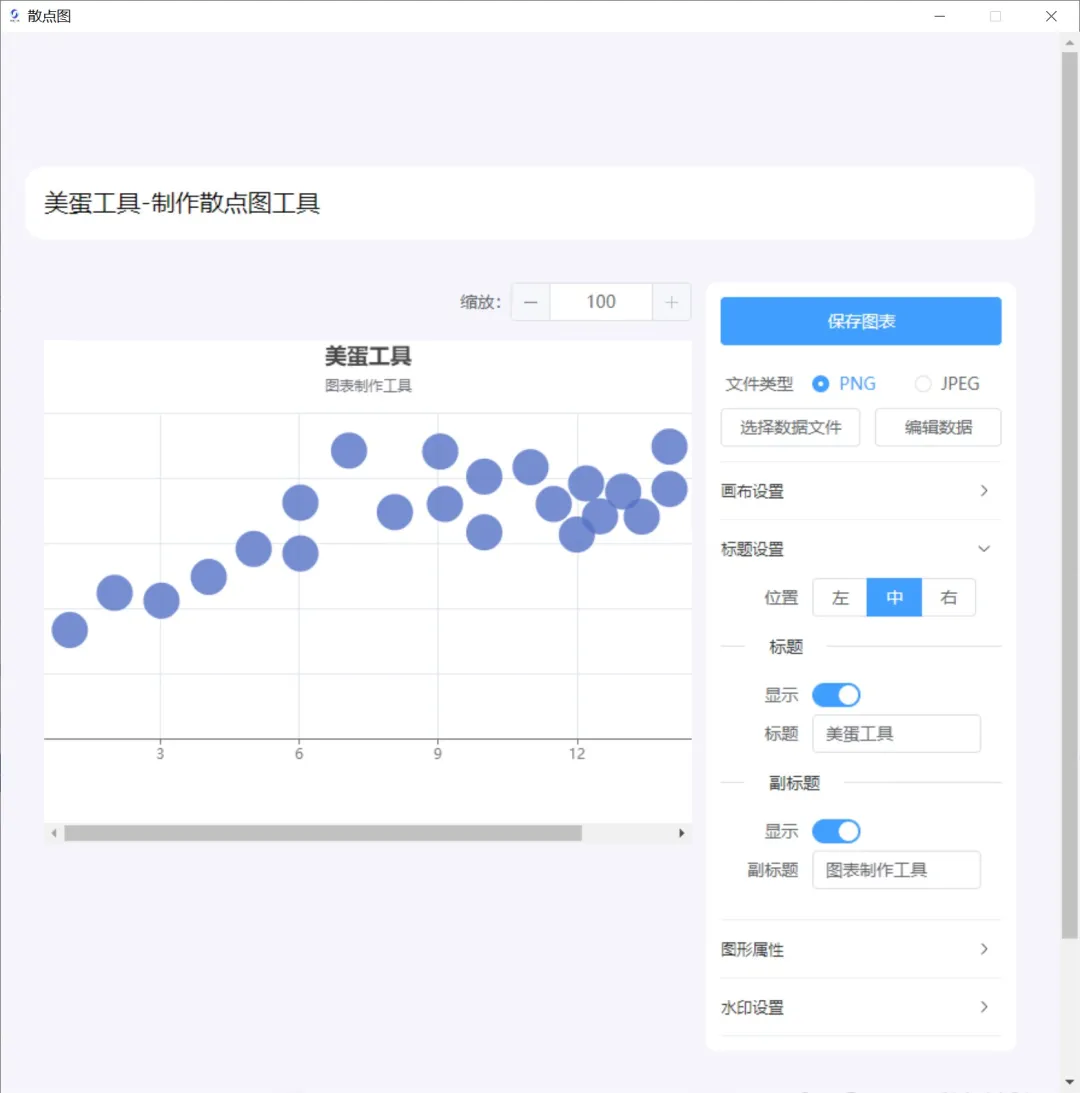
Task: Click the right arrow of the chart scrollbar
Action: click(x=682, y=832)
